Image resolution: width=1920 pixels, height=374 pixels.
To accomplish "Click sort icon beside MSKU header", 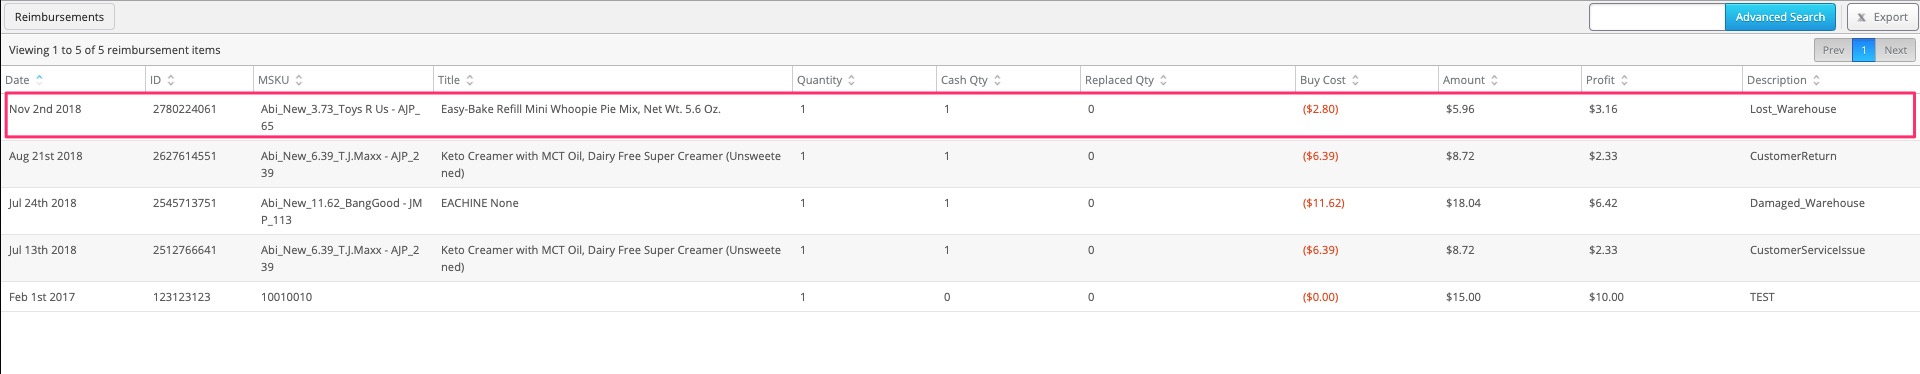I will pos(299,80).
